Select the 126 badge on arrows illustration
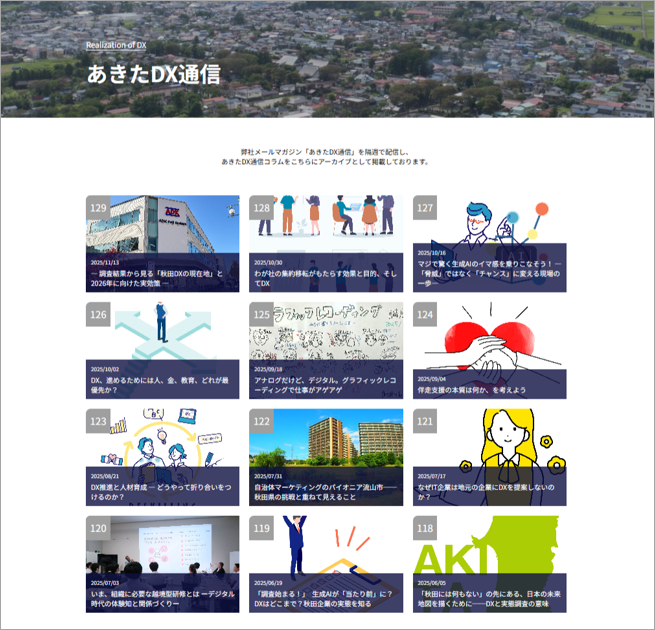The image size is (655, 630). (99, 315)
